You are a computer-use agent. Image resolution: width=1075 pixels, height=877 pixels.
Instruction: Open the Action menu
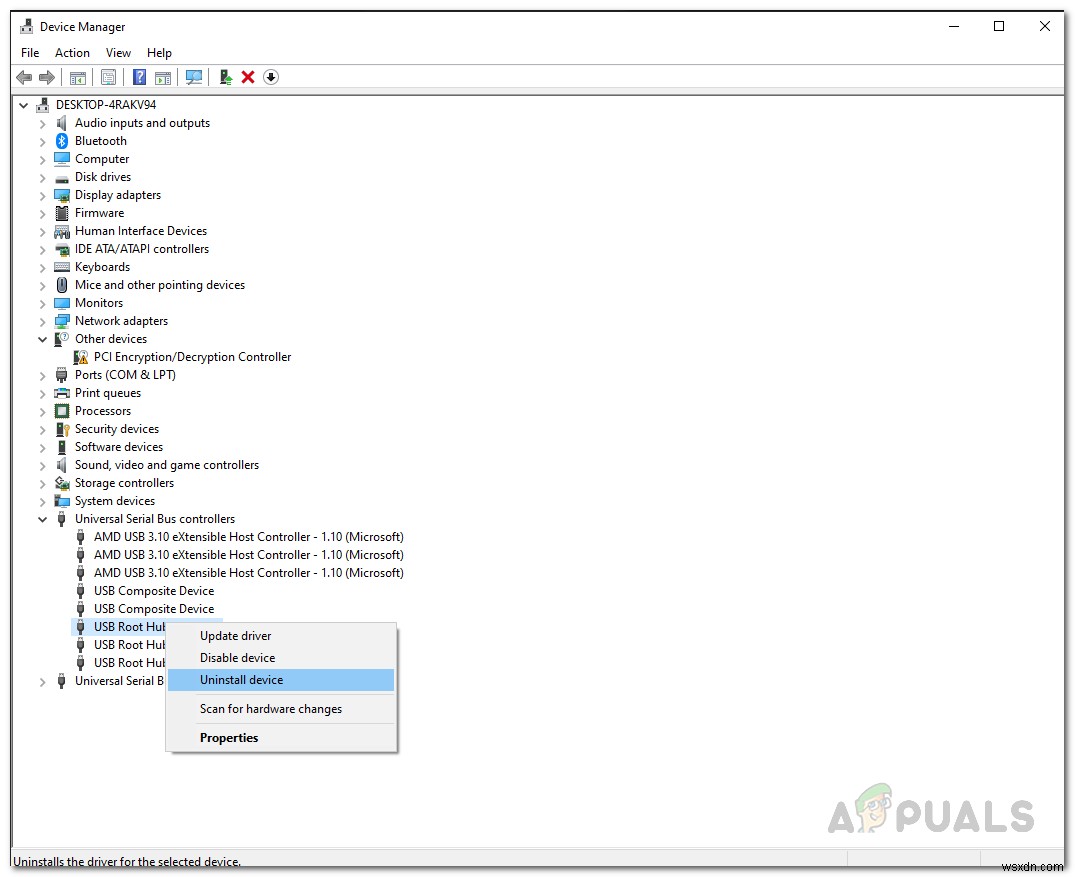[x=72, y=52]
